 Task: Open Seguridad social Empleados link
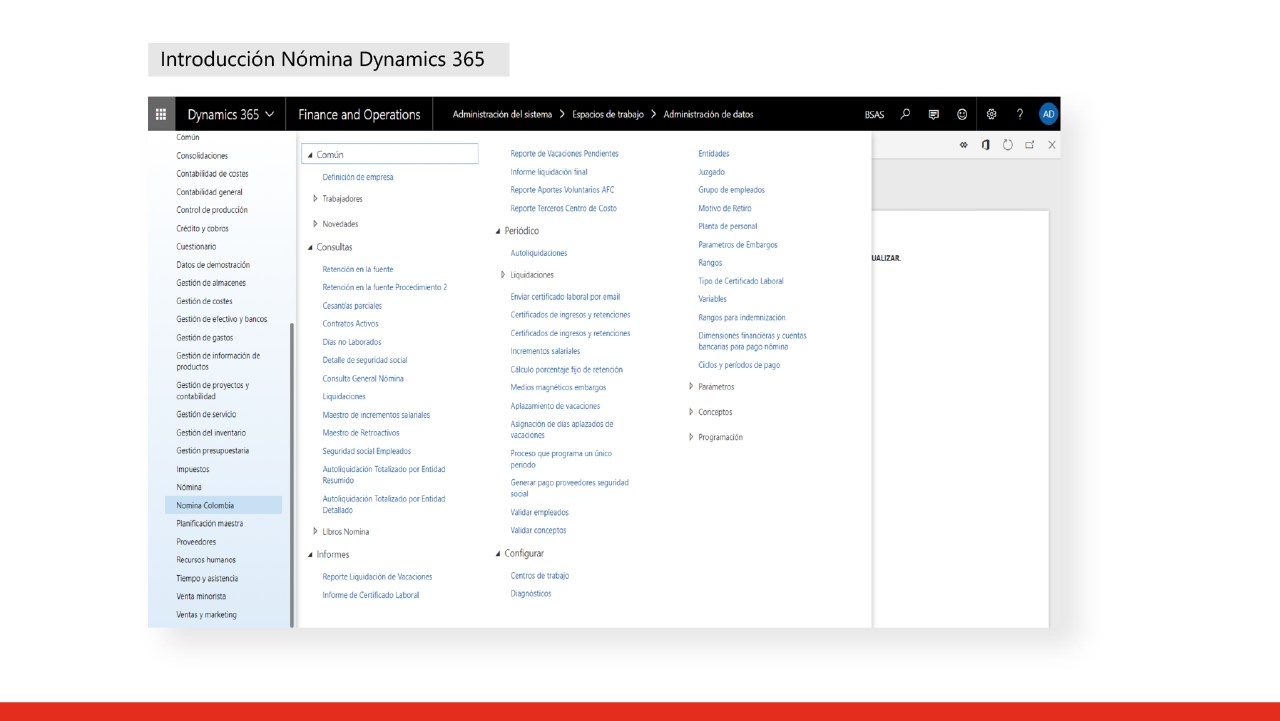(x=367, y=451)
